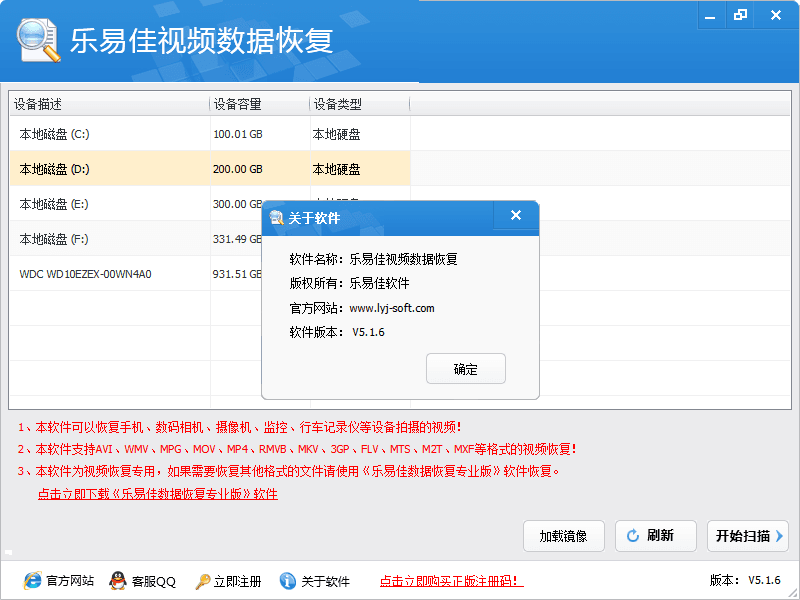The height and width of the screenshot is (600, 800).
Task: Click the 设备描述 column header
Action: pyautogui.click(x=110, y=104)
